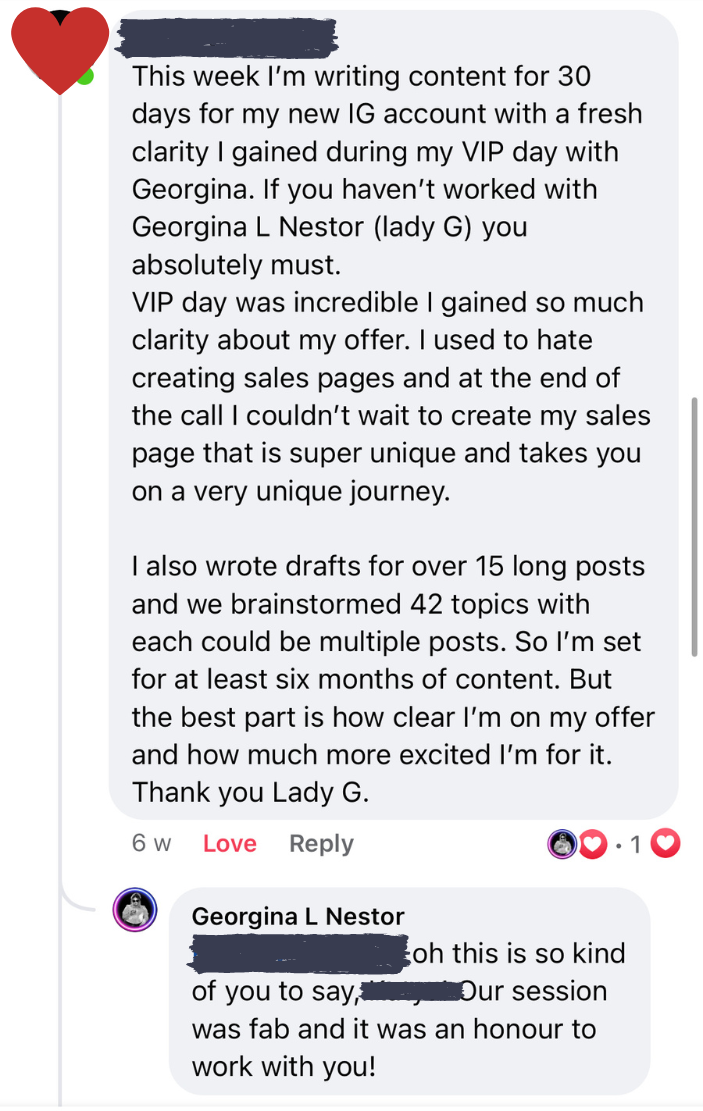
Task: Click the redacted name after 'of you to say,'
Action: [410, 991]
